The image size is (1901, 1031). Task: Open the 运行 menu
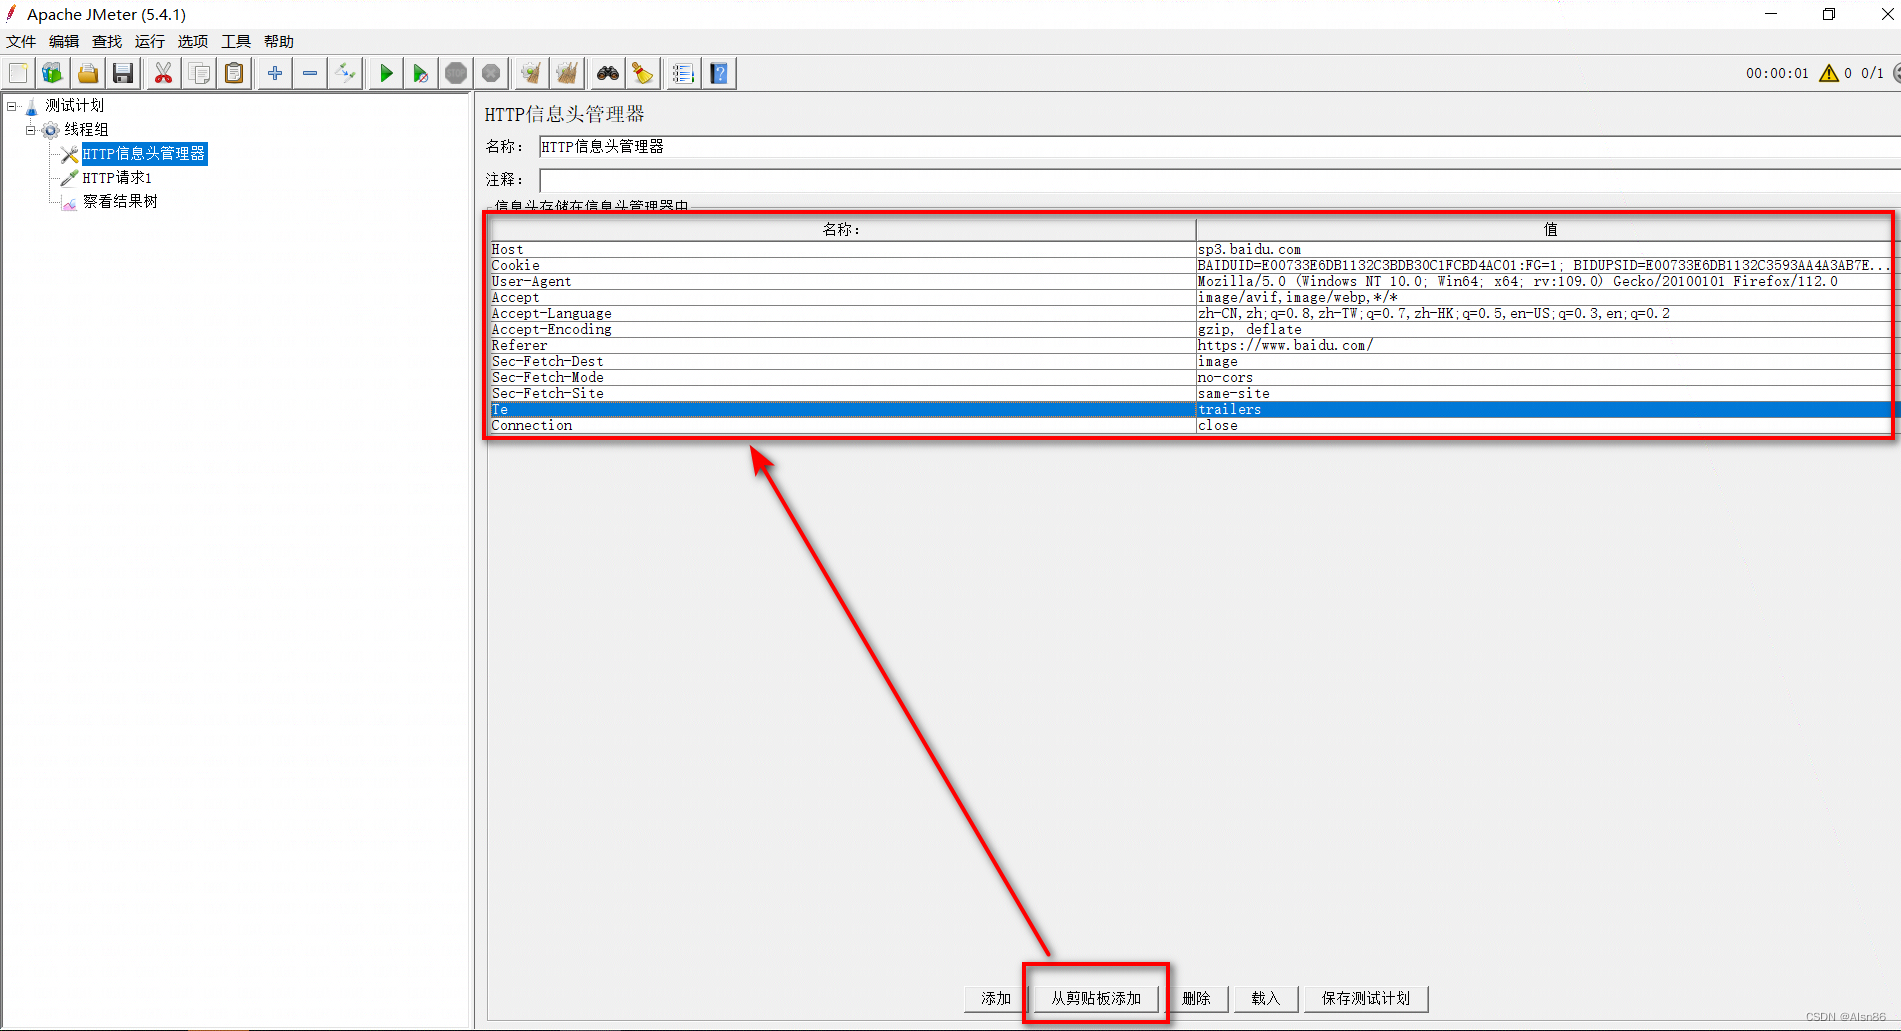(x=150, y=41)
